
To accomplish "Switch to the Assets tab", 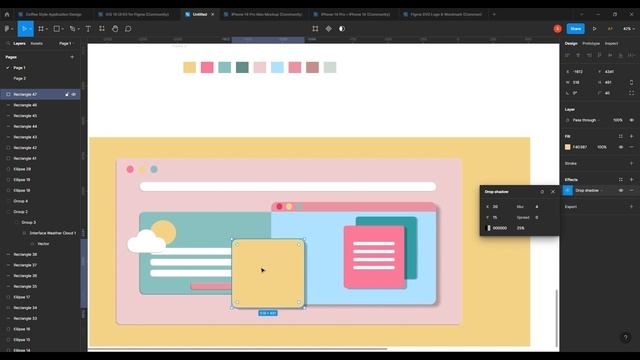I will pos(36,43).
